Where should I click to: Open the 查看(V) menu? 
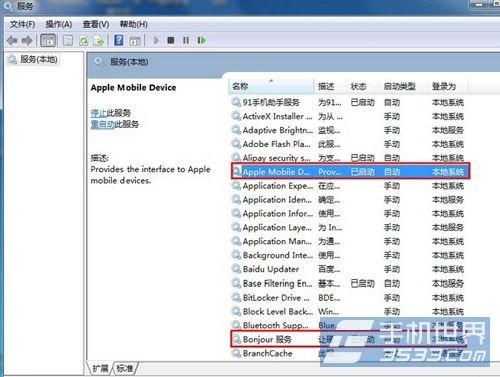click(x=96, y=24)
